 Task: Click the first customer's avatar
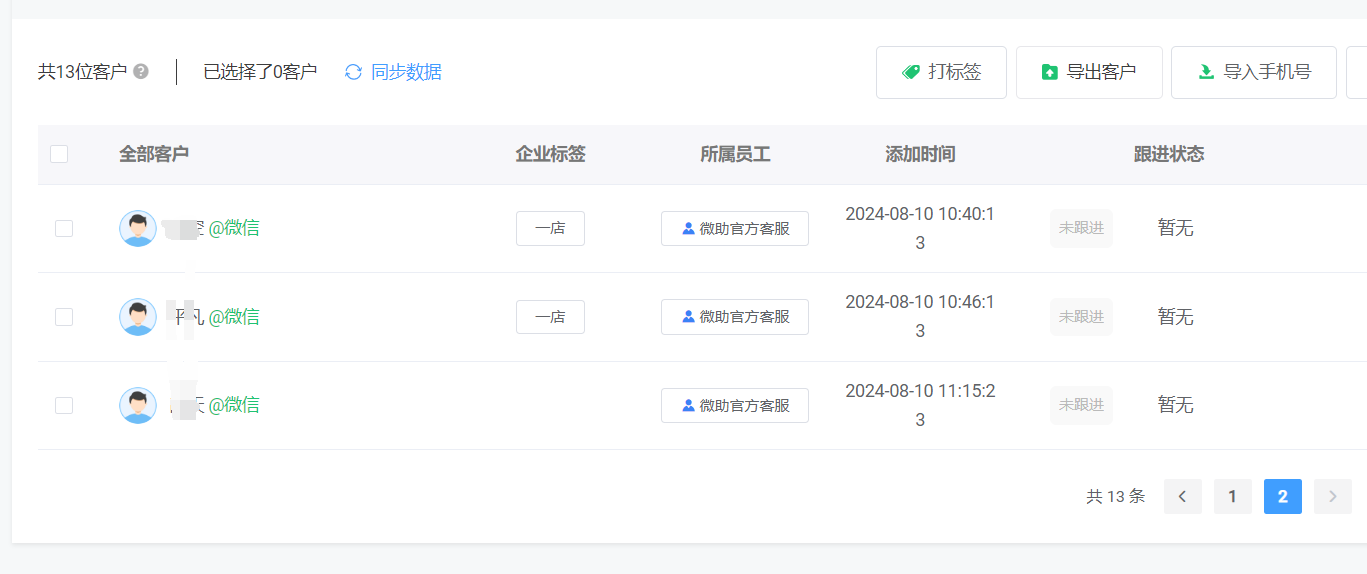click(138, 228)
